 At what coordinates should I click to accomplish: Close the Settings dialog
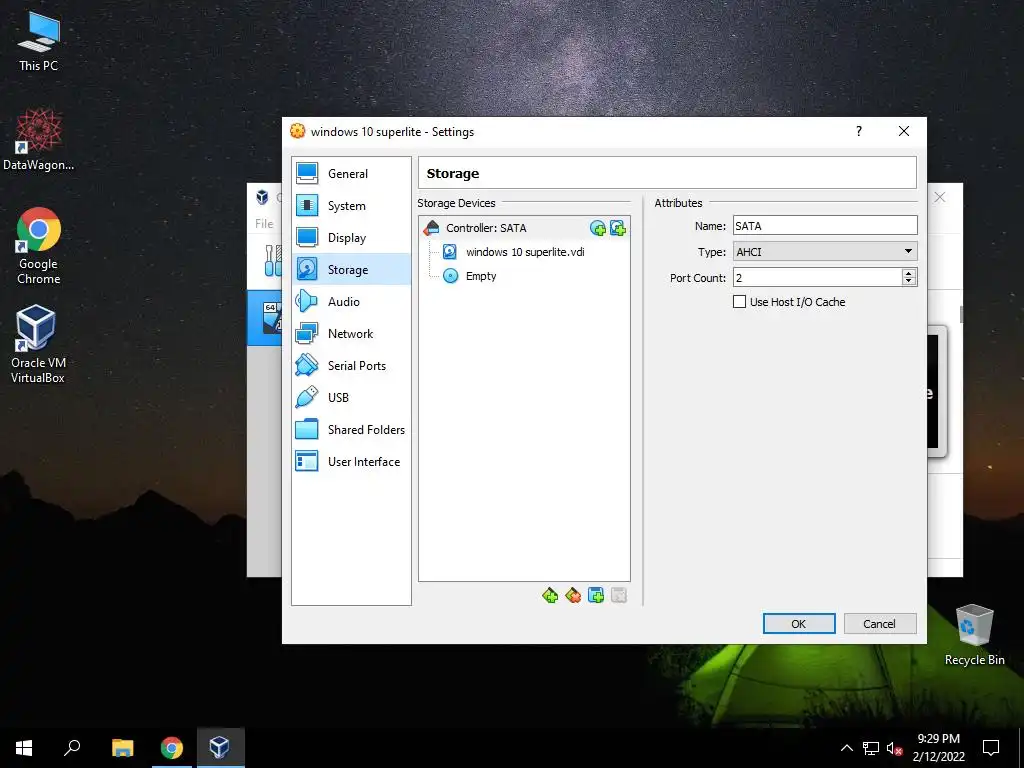(x=904, y=131)
